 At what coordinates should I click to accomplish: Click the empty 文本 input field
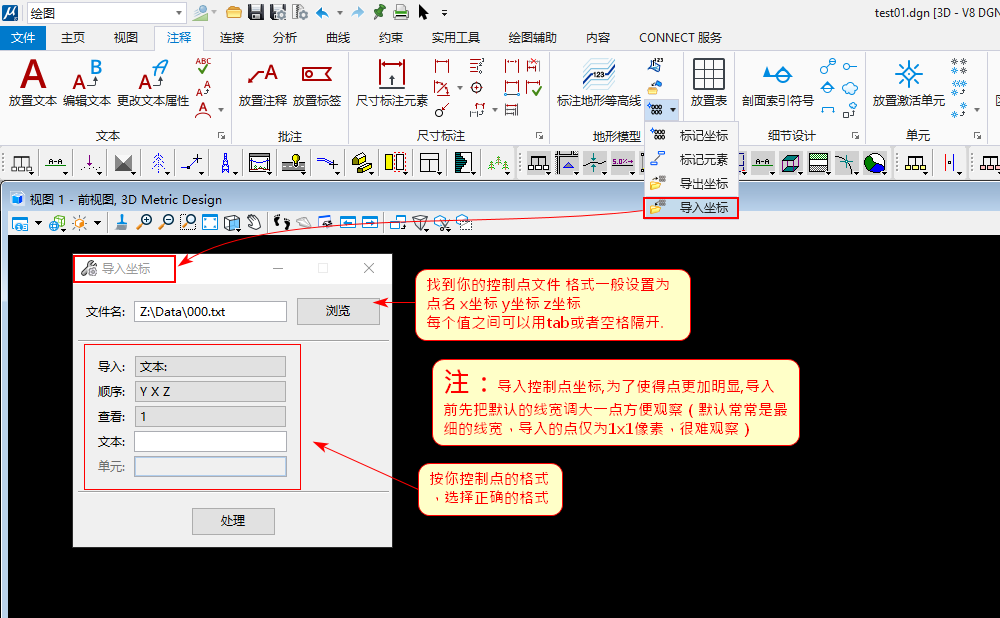pos(210,441)
